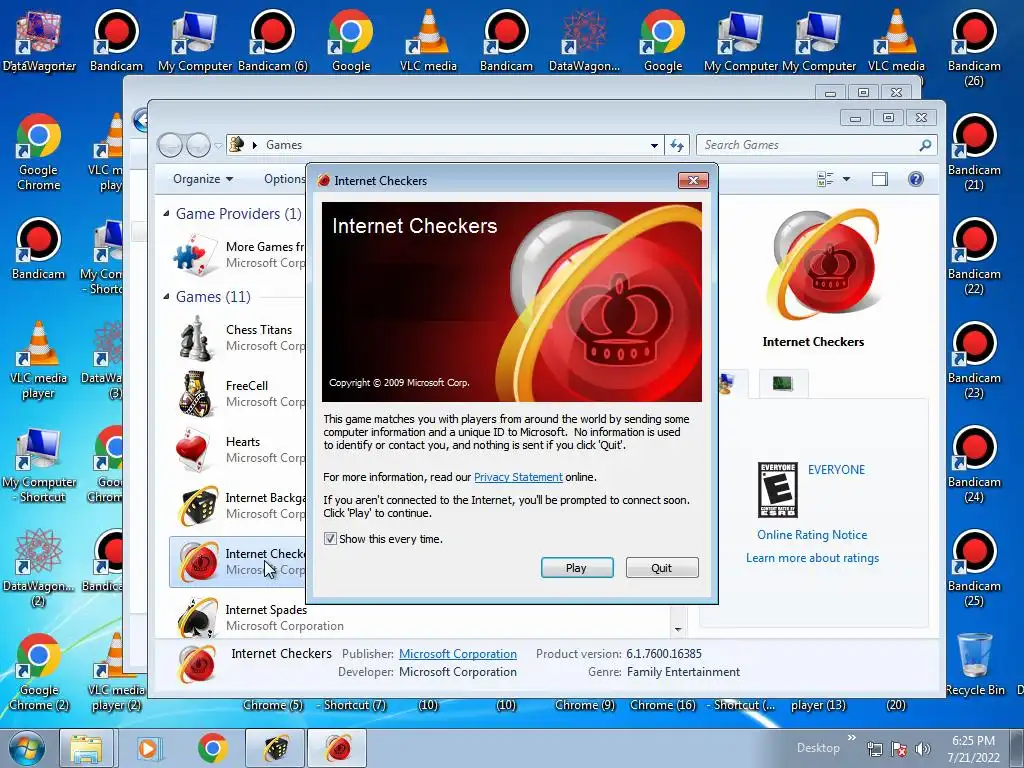The image size is (1024, 768).
Task: Collapse the Games (11) group
Action: pos(166,296)
